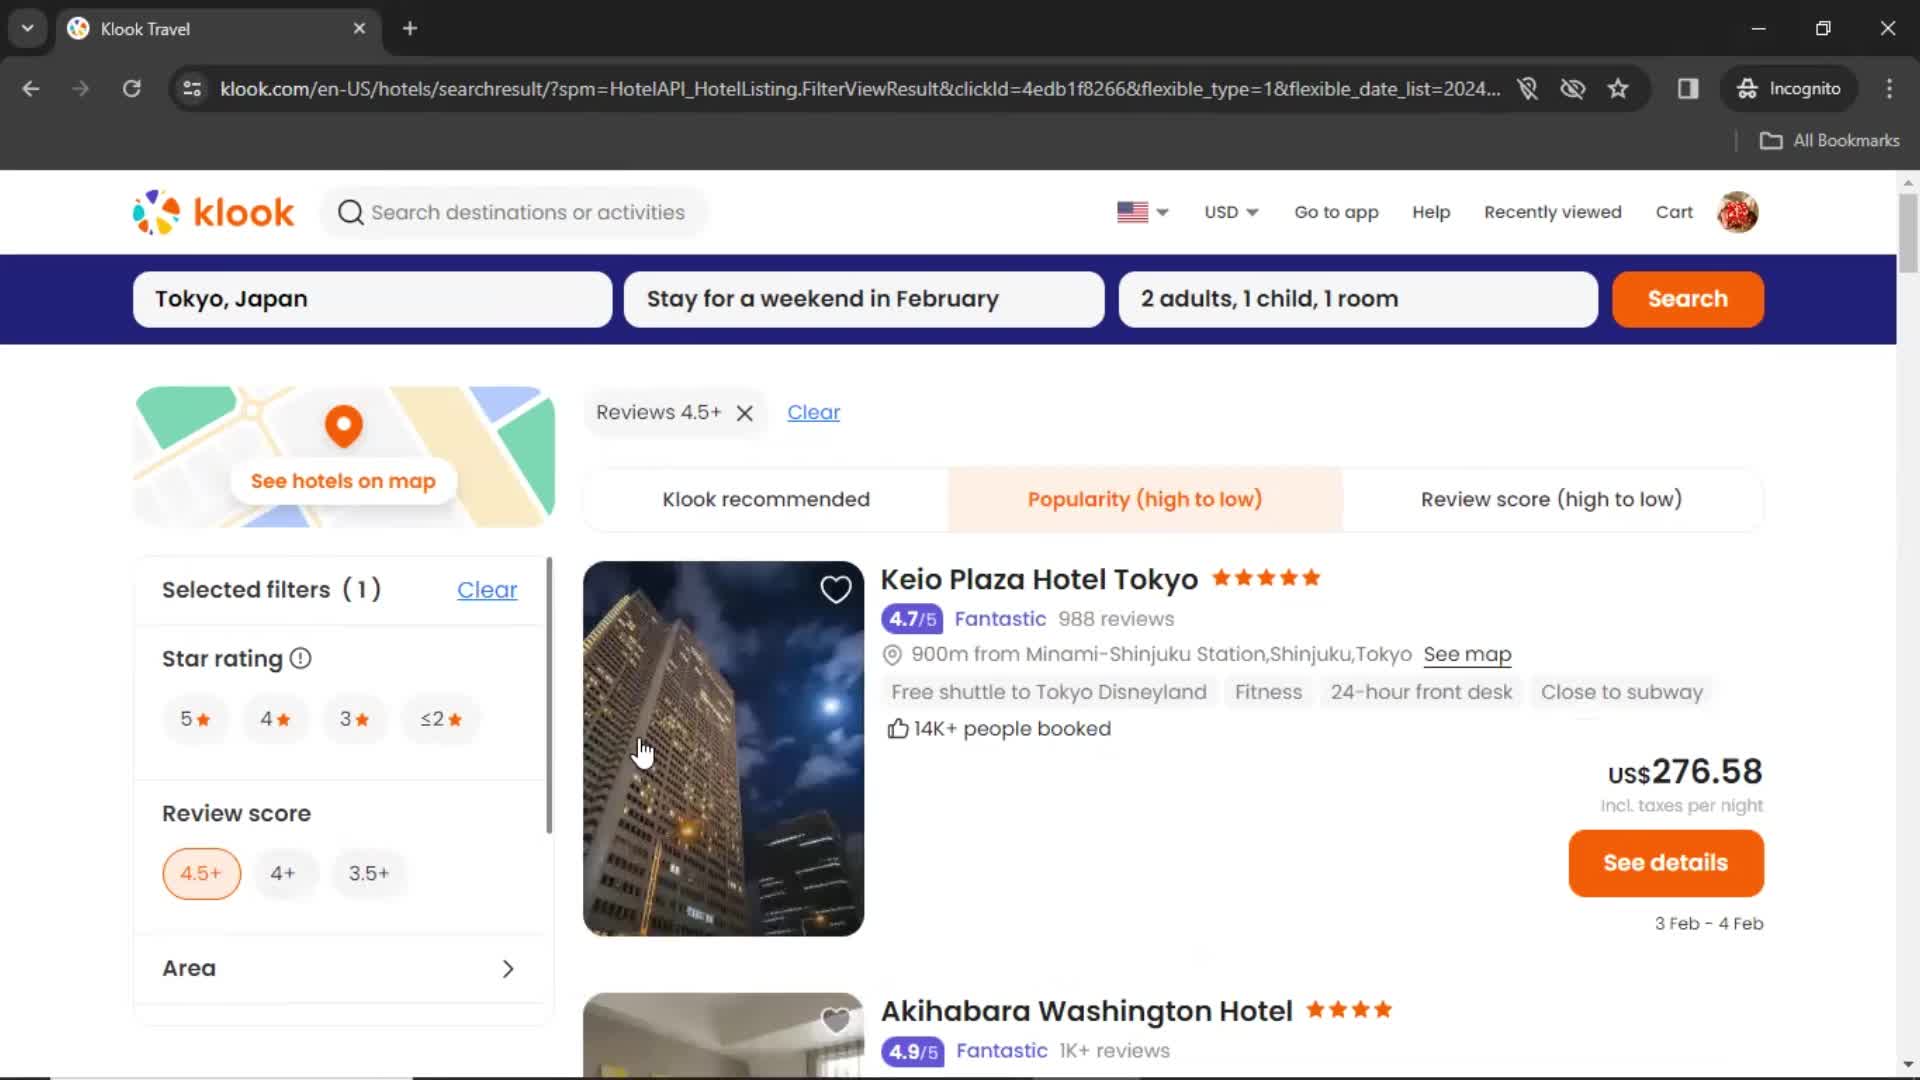Toggle 4.5+ review score filter
This screenshot has width=1920, height=1080.
[x=201, y=874]
